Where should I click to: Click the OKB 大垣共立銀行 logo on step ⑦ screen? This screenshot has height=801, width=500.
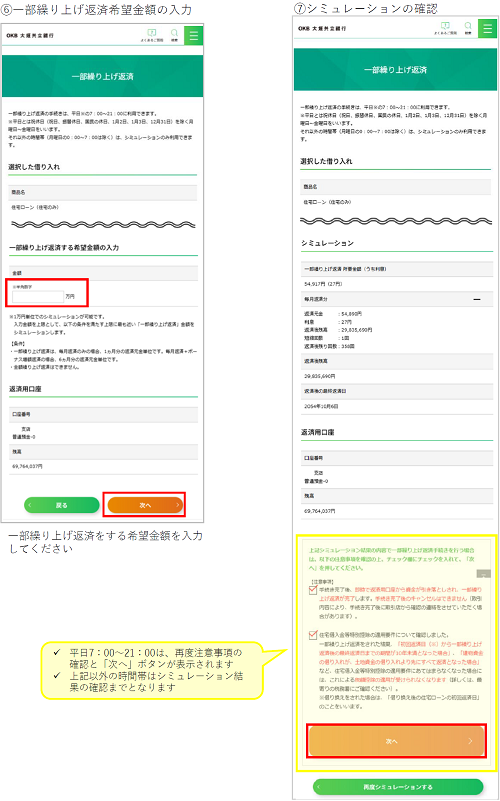(322, 29)
